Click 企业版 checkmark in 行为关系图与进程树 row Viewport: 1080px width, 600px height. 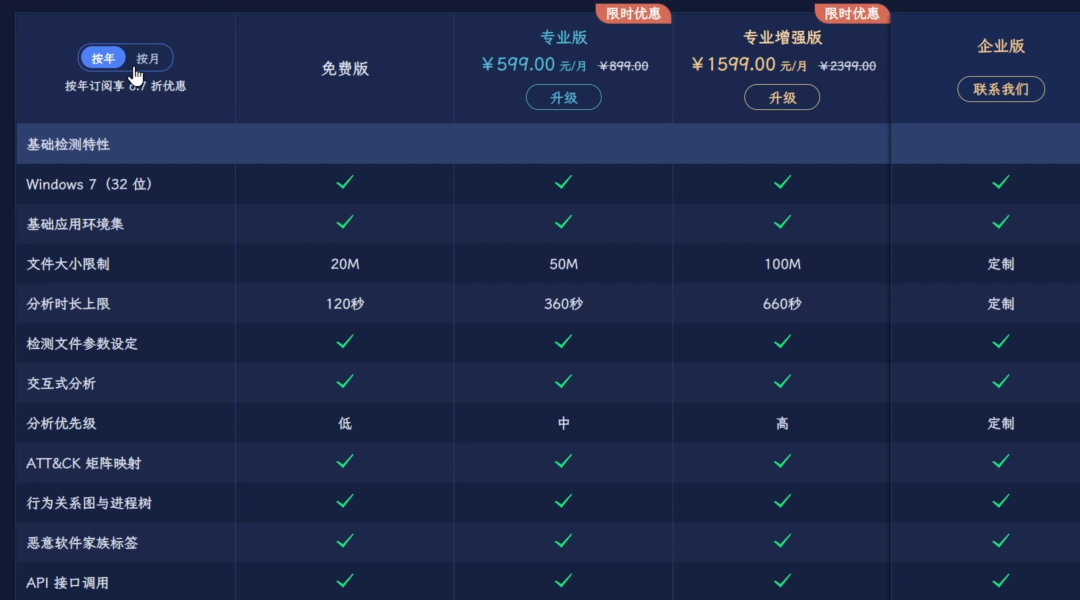[1001, 501]
